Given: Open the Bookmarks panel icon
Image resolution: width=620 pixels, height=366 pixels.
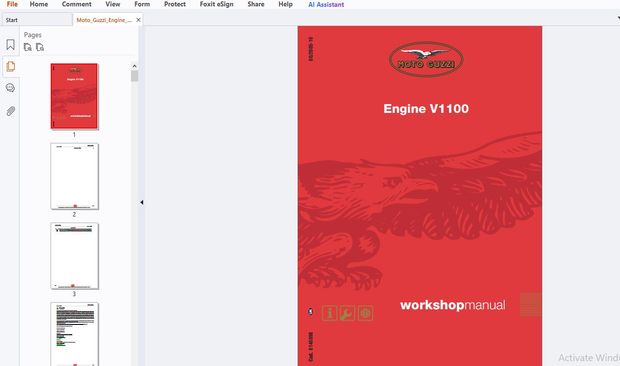Looking at the screenshot, I should coord(10,45).
